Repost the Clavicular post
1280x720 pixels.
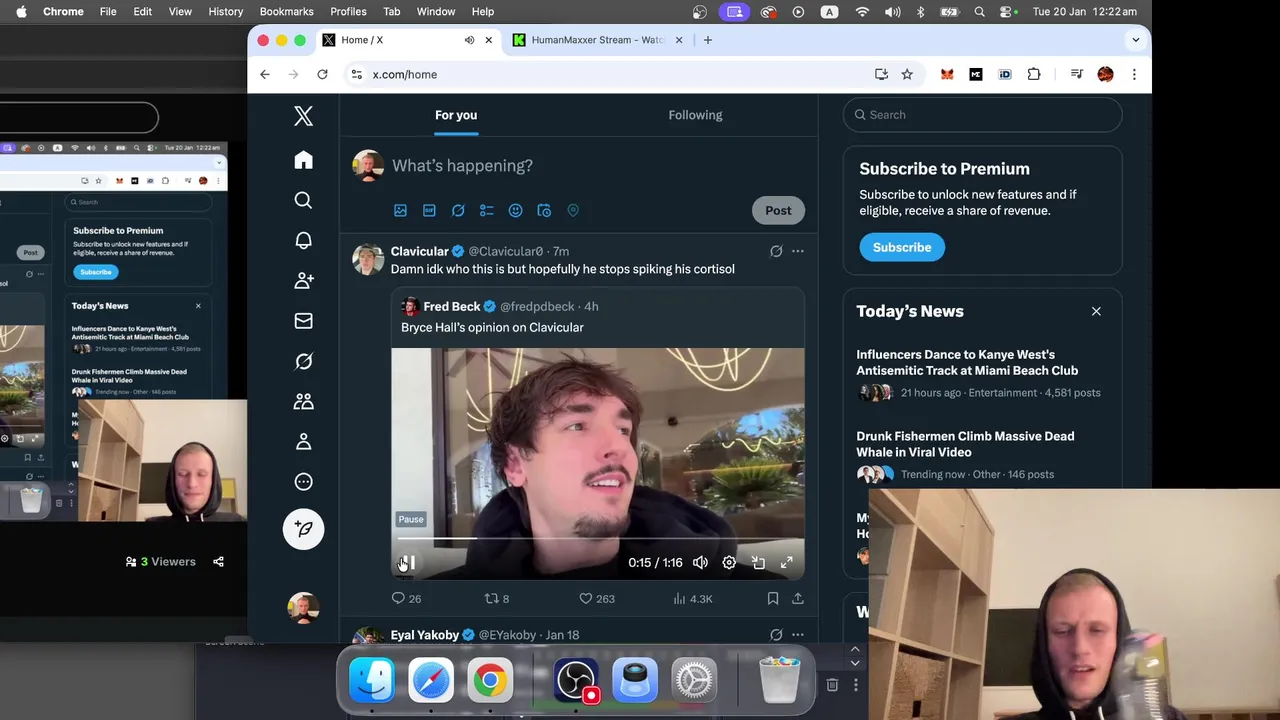click(497, 598)
